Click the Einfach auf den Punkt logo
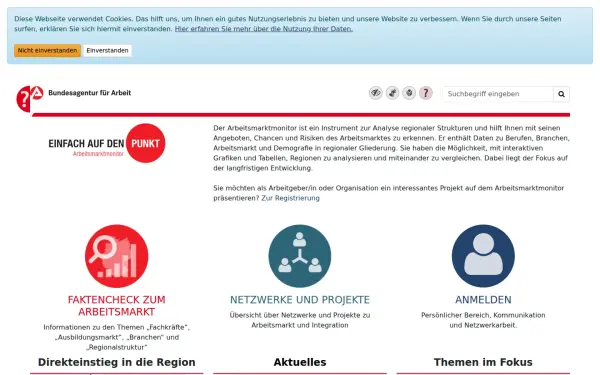 coord(107,143)
